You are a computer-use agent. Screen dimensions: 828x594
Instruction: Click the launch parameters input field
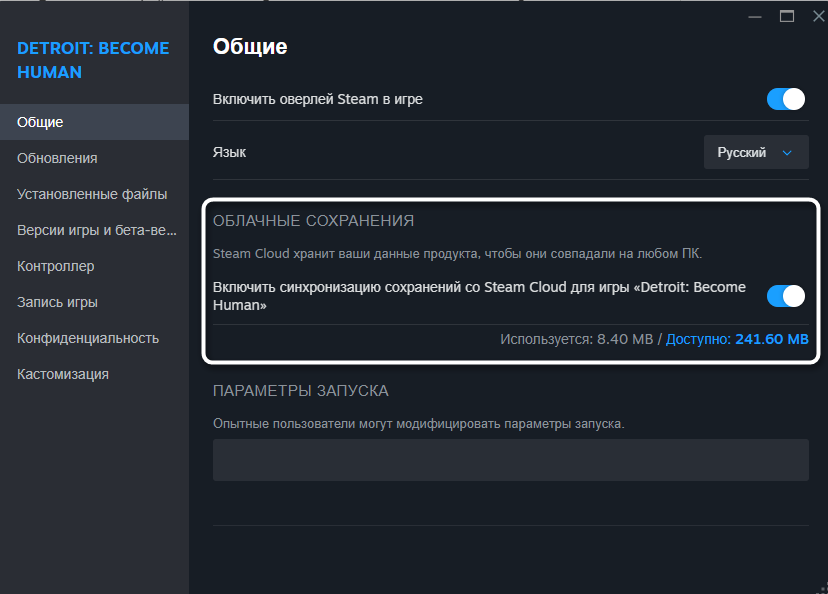click(511, 460)
